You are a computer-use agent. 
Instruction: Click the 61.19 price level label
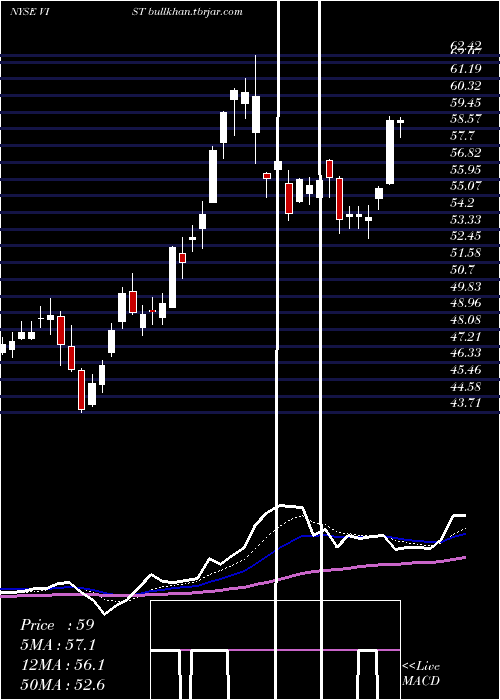coord(466,69)
